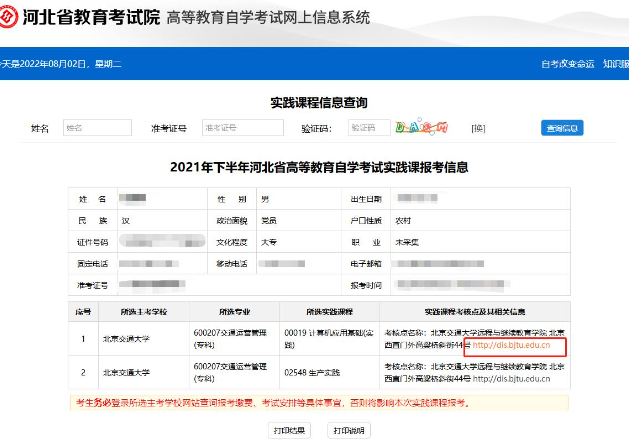The width and height of the screenshot is (629, 441).
Task: Click the date text 2022年08月02日
Action: point(53,64)
